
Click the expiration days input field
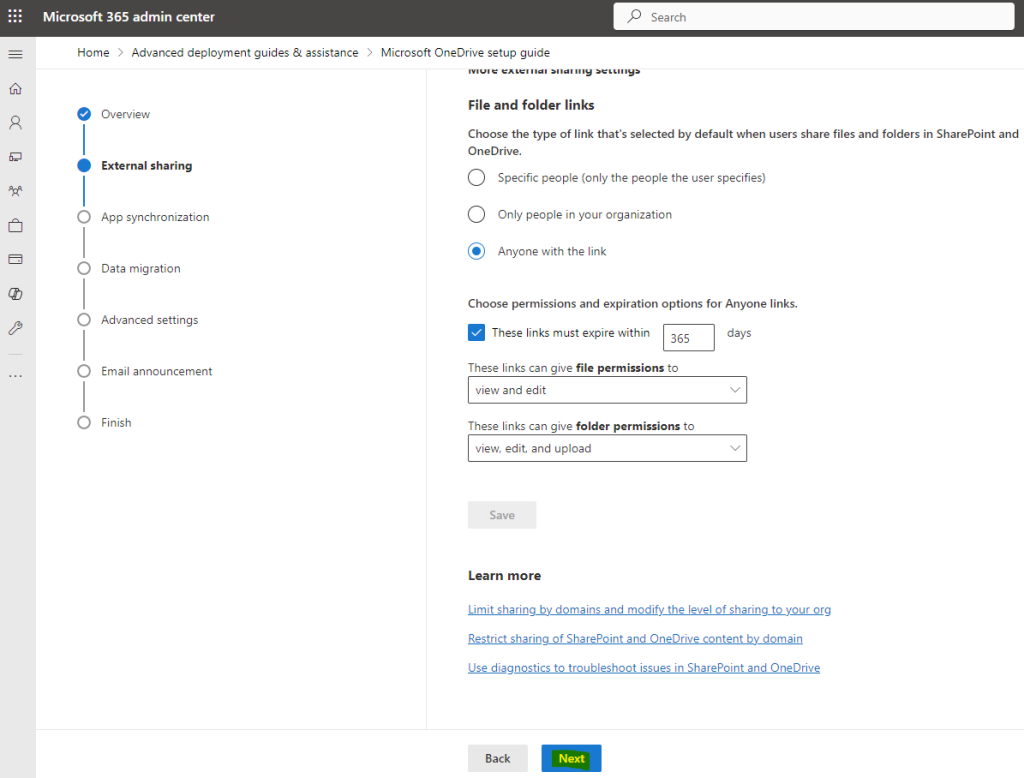click(688, 338)
